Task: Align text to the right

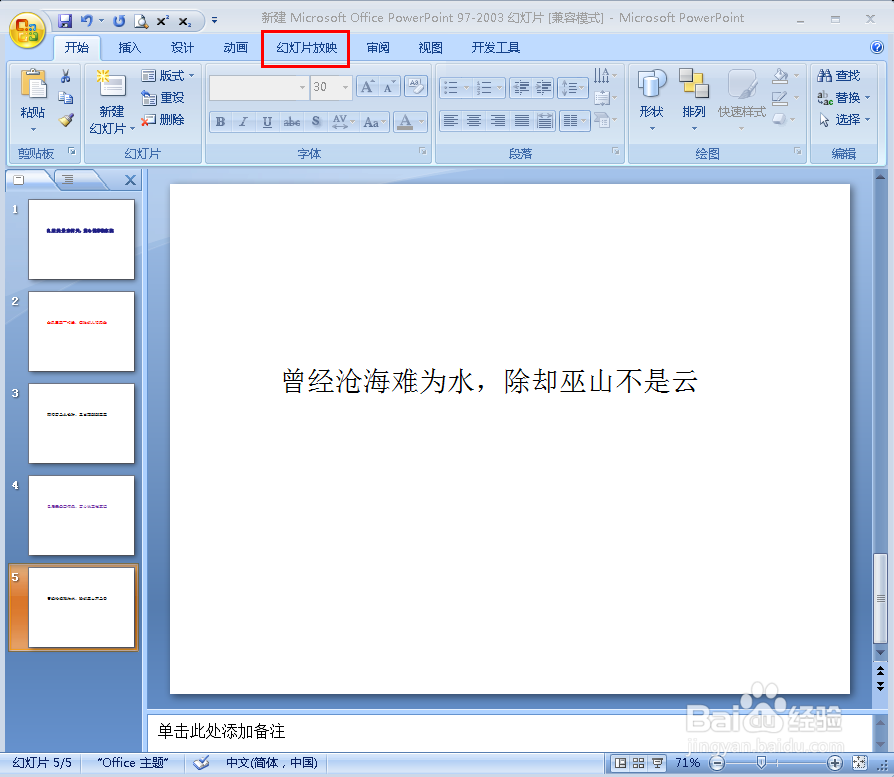Action: pos(498,121)
